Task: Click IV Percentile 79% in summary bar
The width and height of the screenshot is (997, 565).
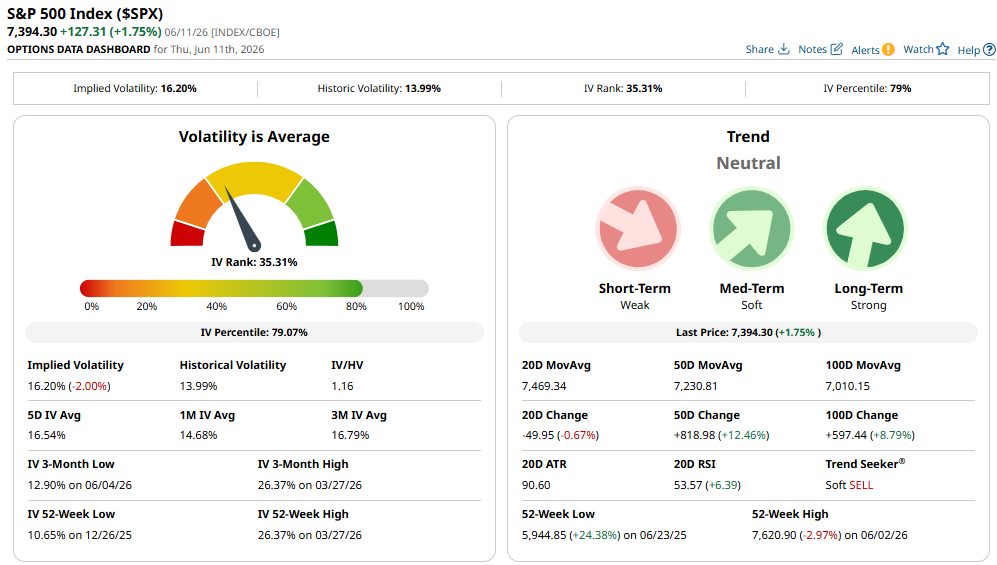Action: tap(867, 88)
